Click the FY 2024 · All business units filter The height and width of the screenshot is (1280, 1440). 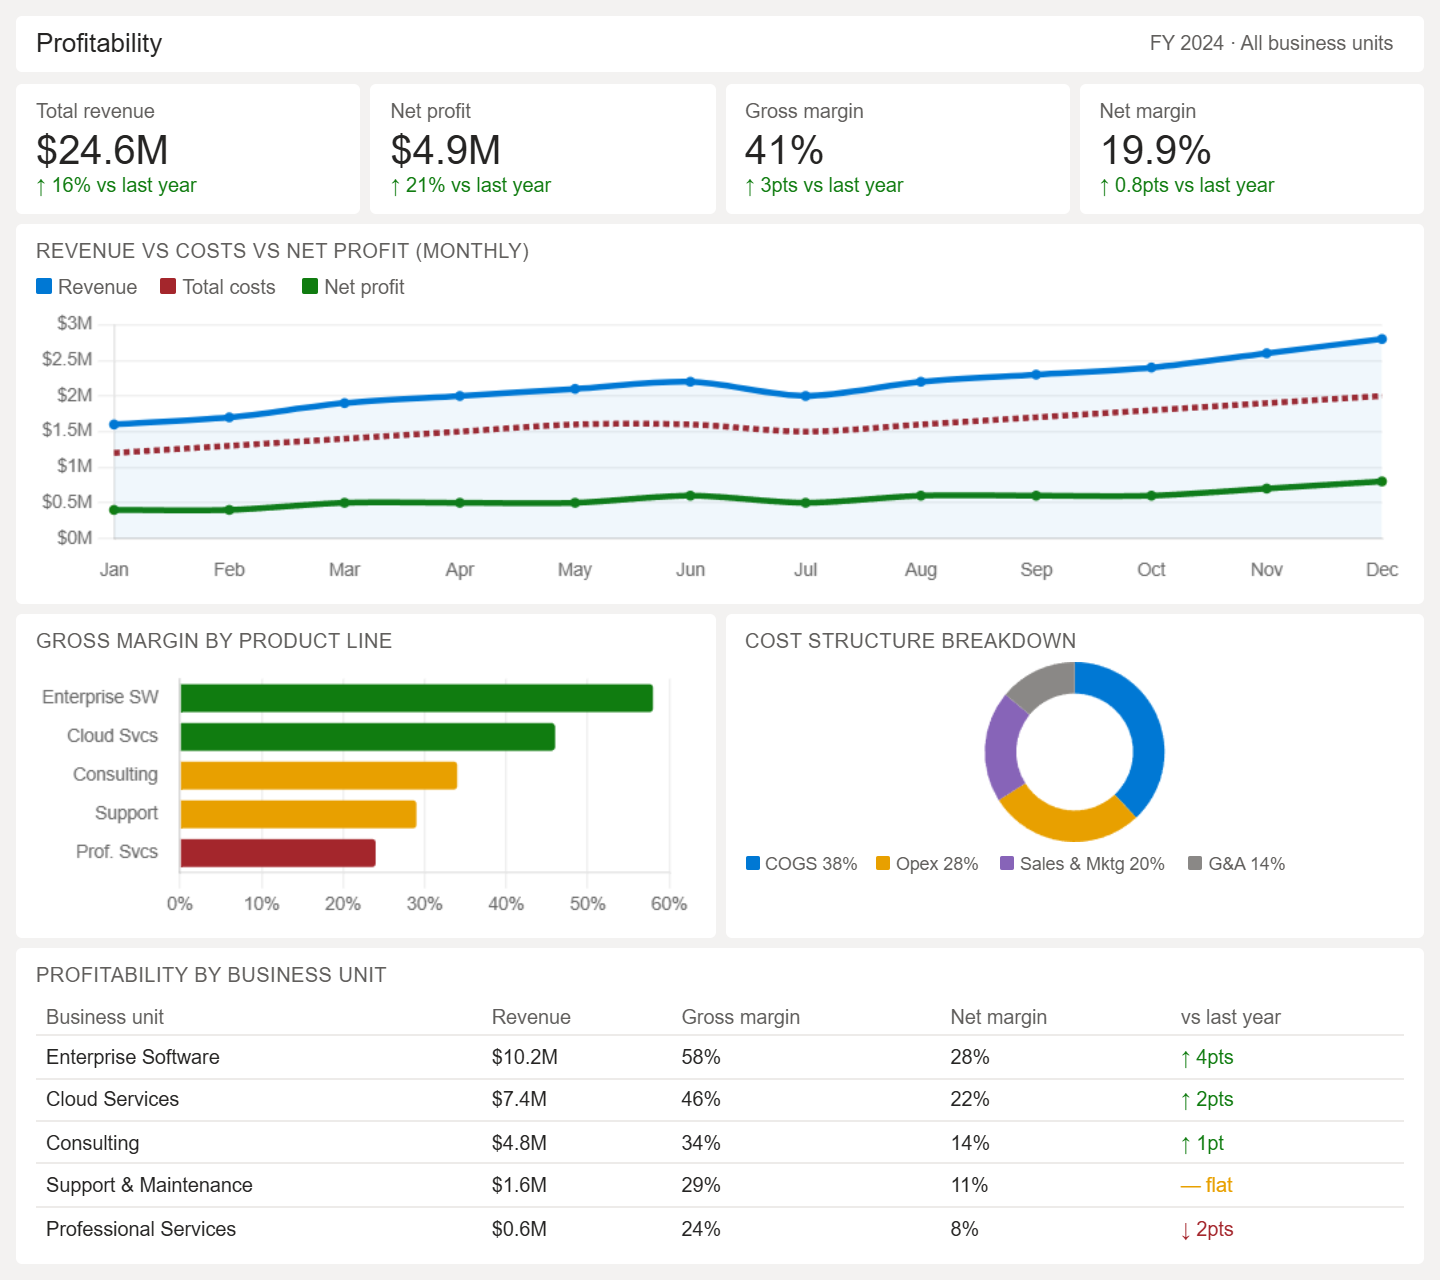point(1271,43)
